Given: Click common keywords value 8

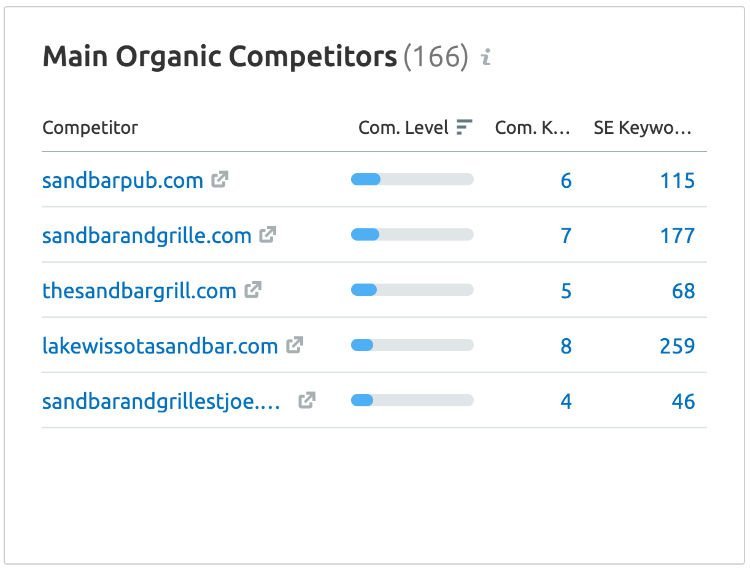Looking at the screenshot, I should [566, 346].
